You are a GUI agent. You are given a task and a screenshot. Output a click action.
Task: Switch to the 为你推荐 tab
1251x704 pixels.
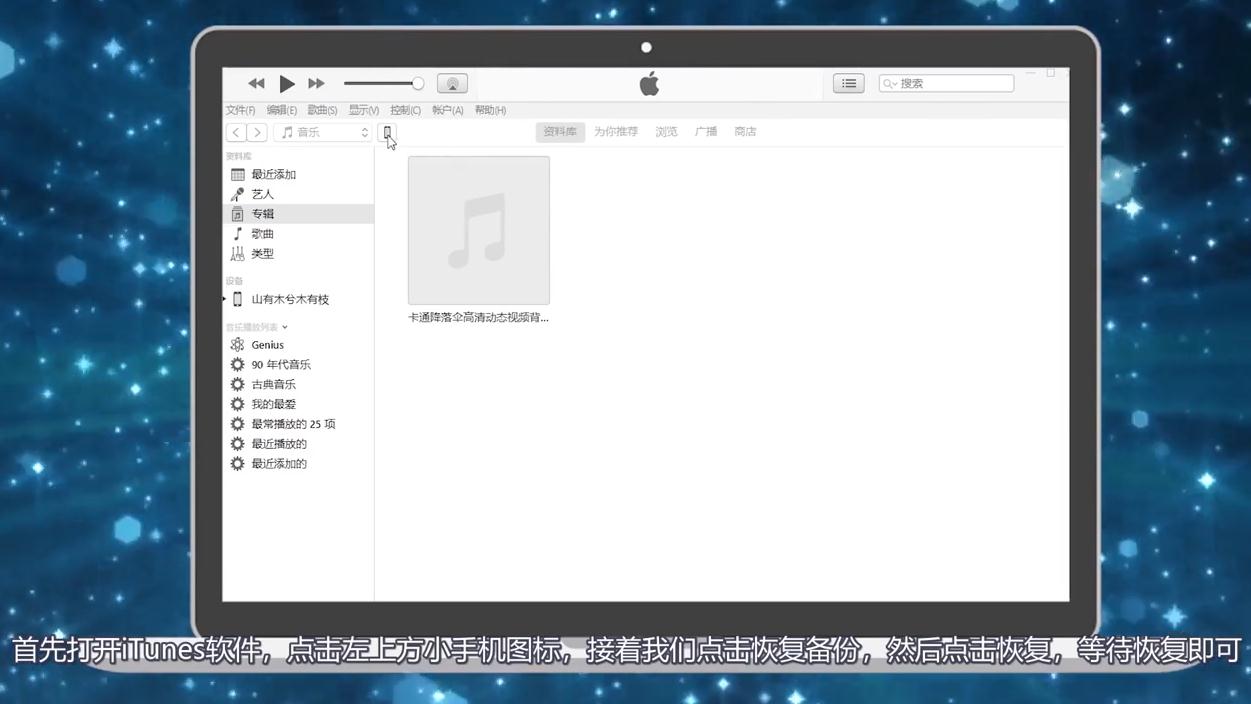616,132
